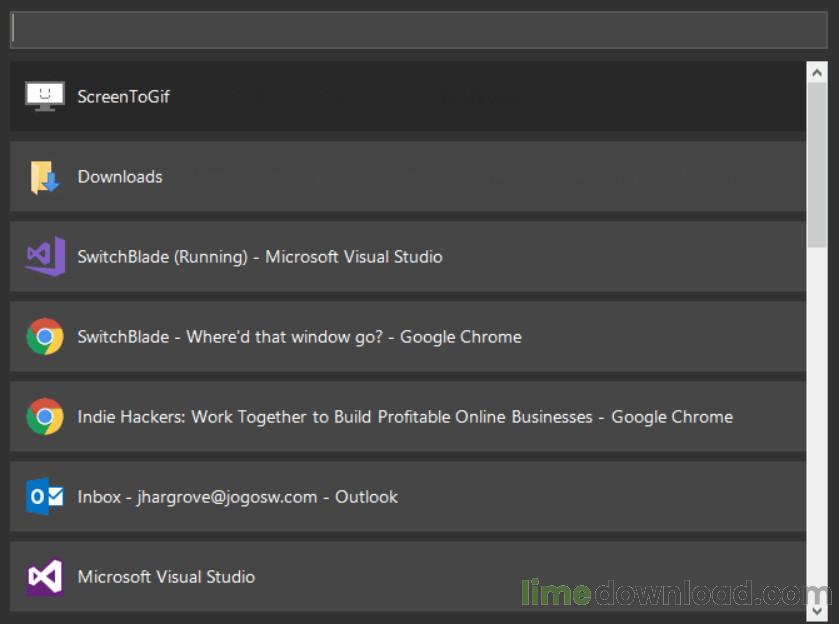Focus the search text box at top

[419, 31]
